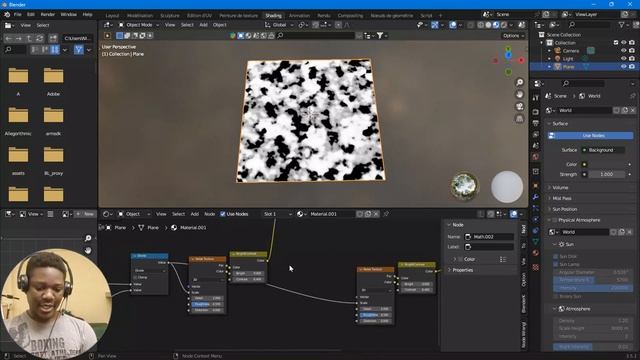The image size is (640, 360).
Task: Toggle Collection exclude checkbox in outliner
Action: 616,42
